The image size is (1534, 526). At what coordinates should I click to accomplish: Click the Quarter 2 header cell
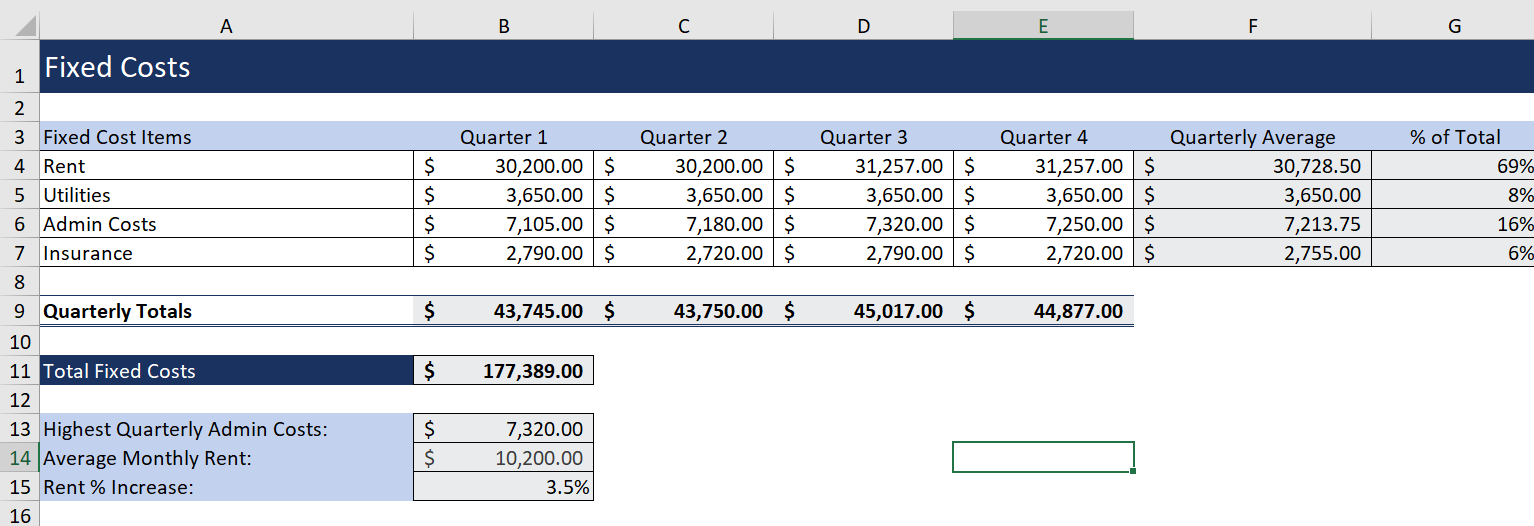click(x=683, y=137)
